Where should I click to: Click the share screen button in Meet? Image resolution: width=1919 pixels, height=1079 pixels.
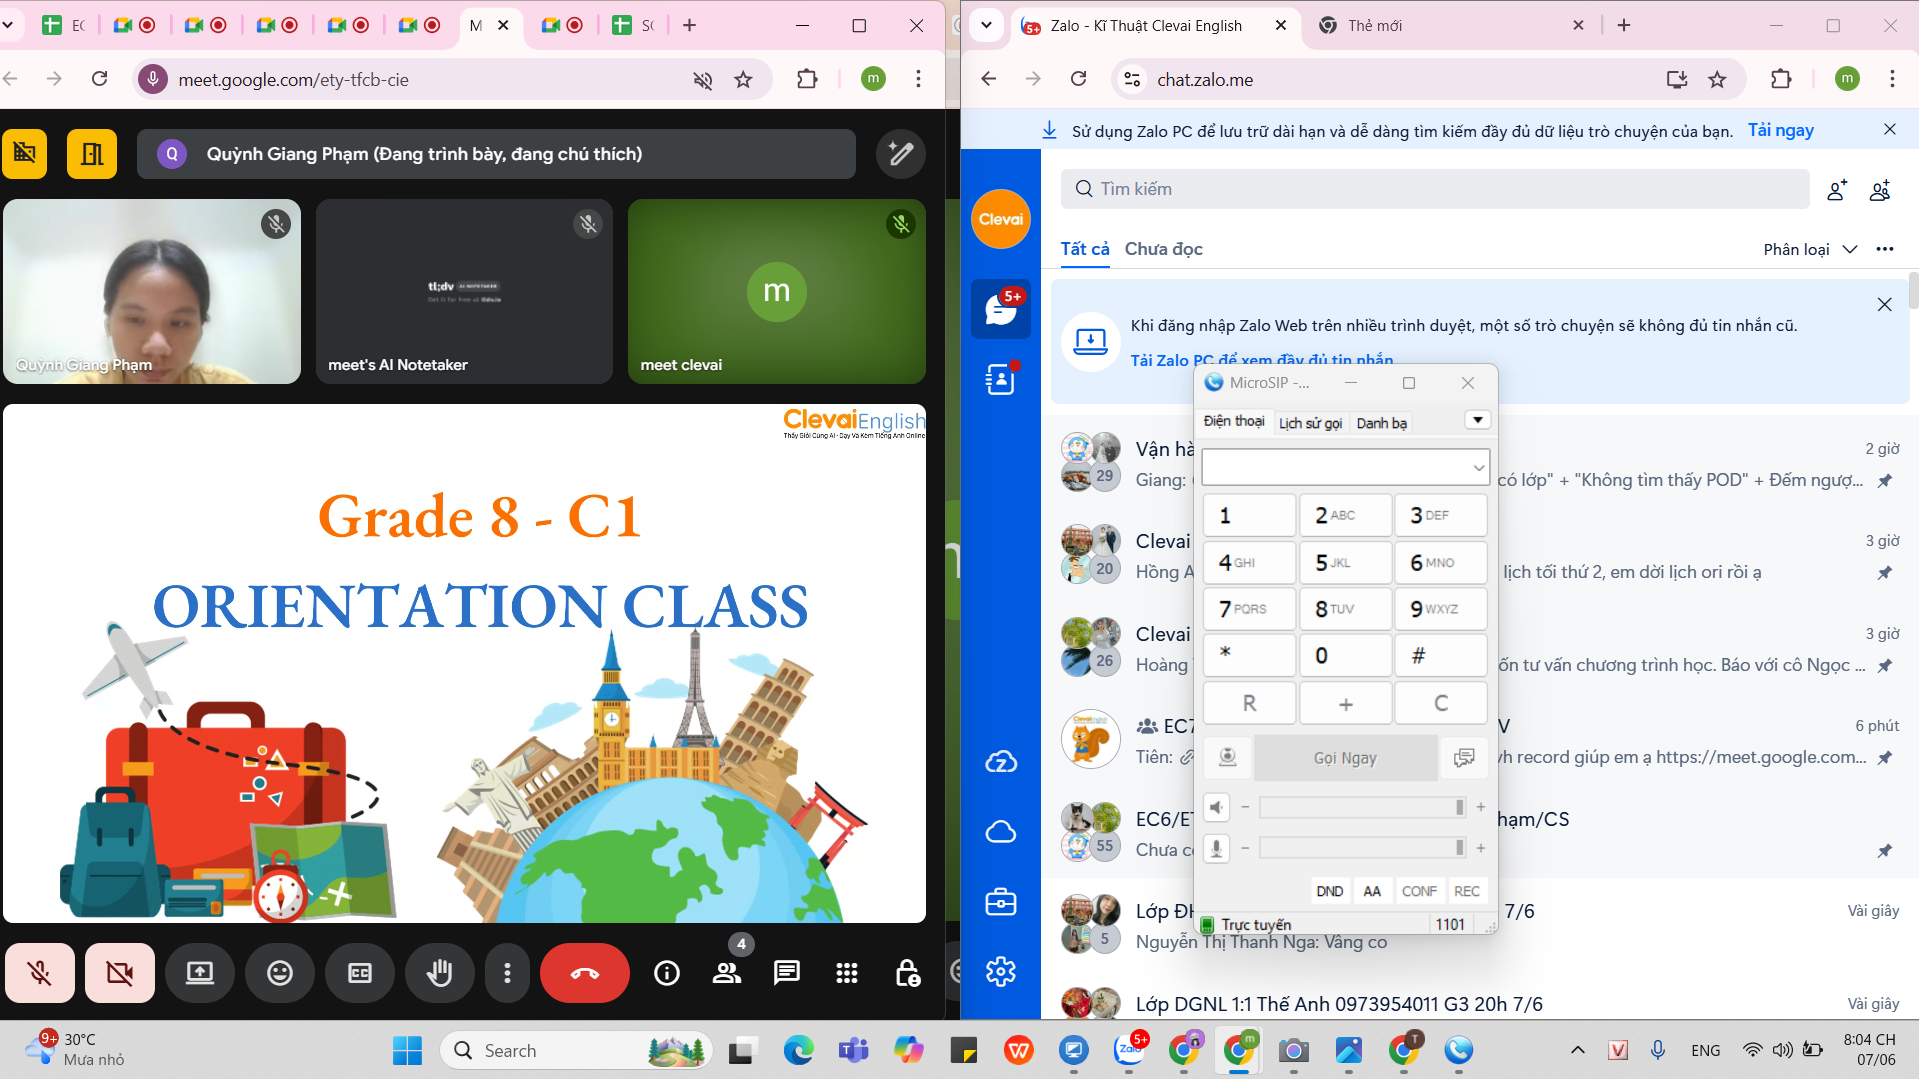coord(200,972)
